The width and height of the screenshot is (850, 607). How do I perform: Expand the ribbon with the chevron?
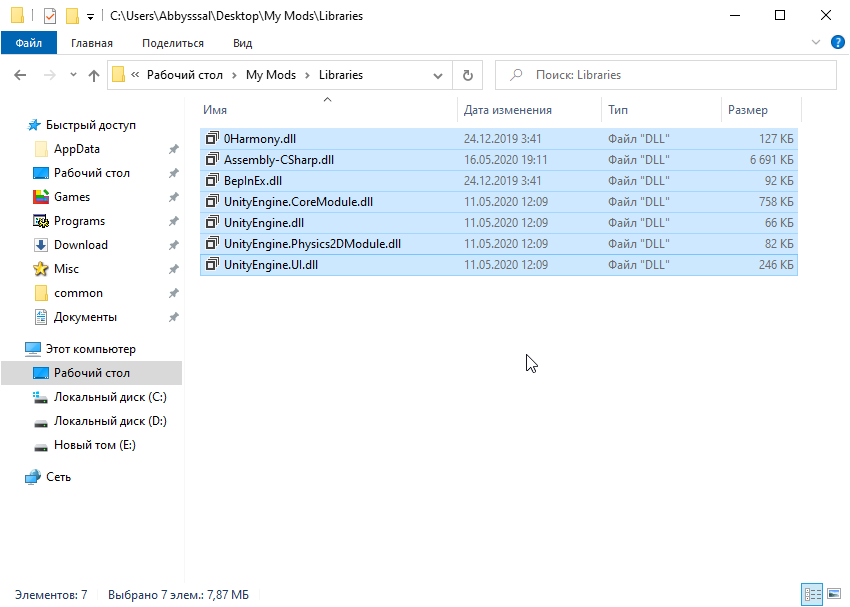coord(815,42)
